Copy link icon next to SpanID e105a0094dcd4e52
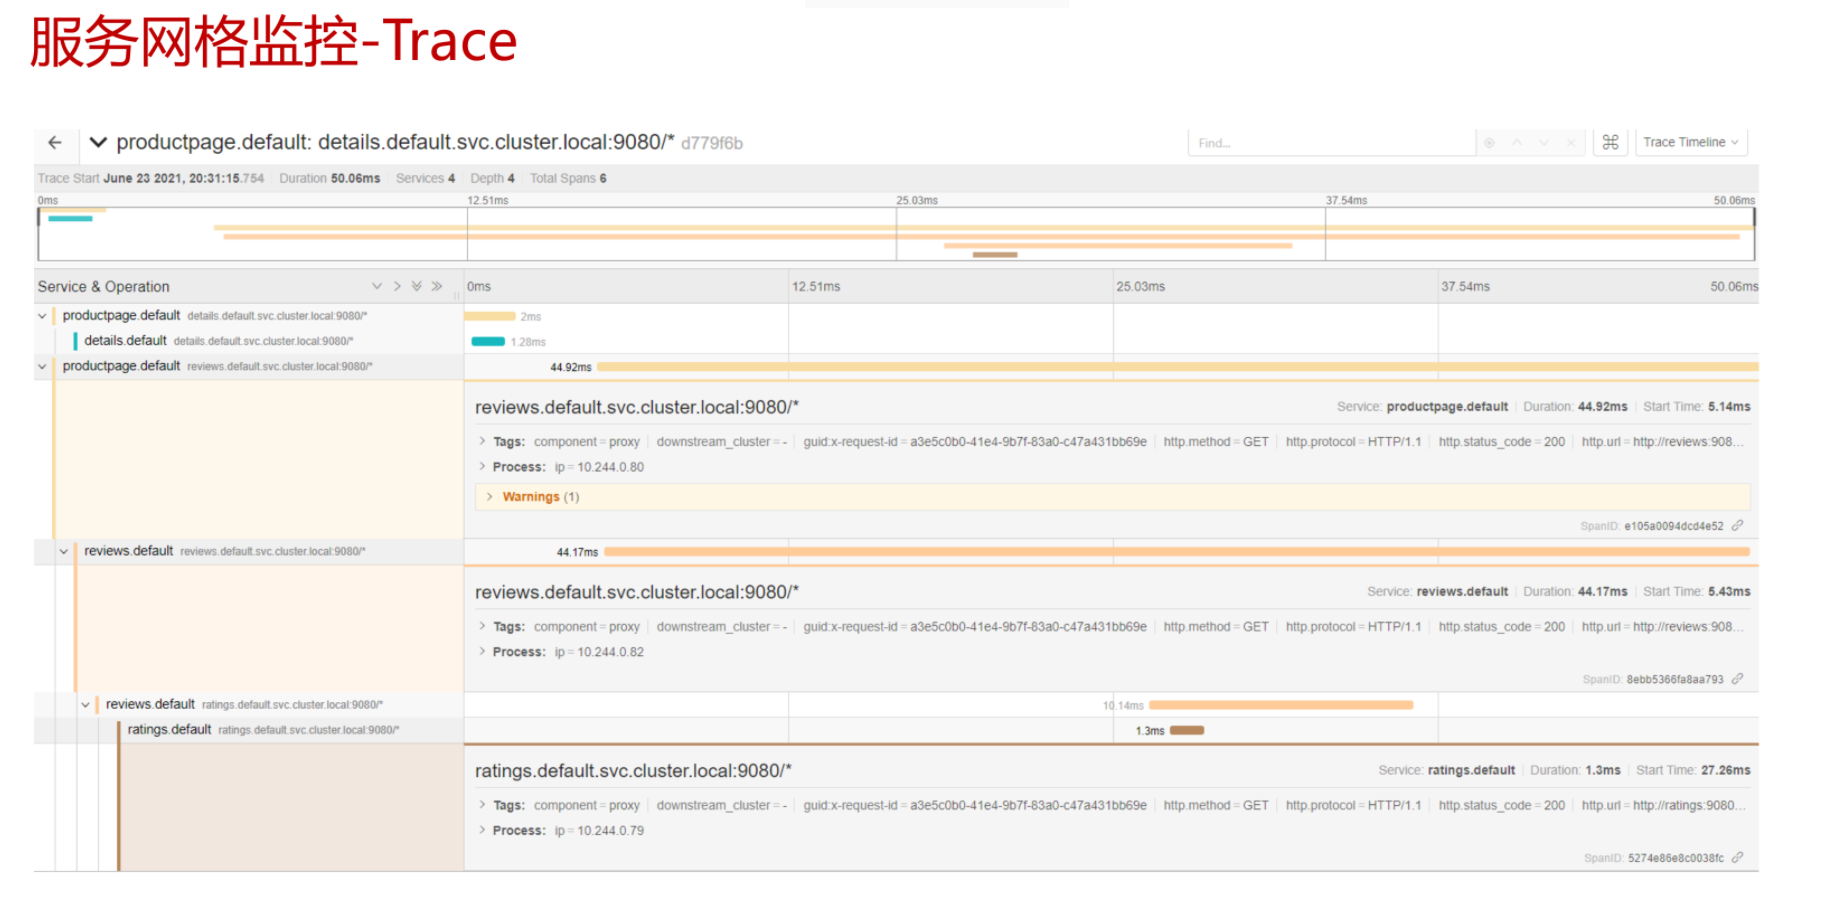 1738,525
